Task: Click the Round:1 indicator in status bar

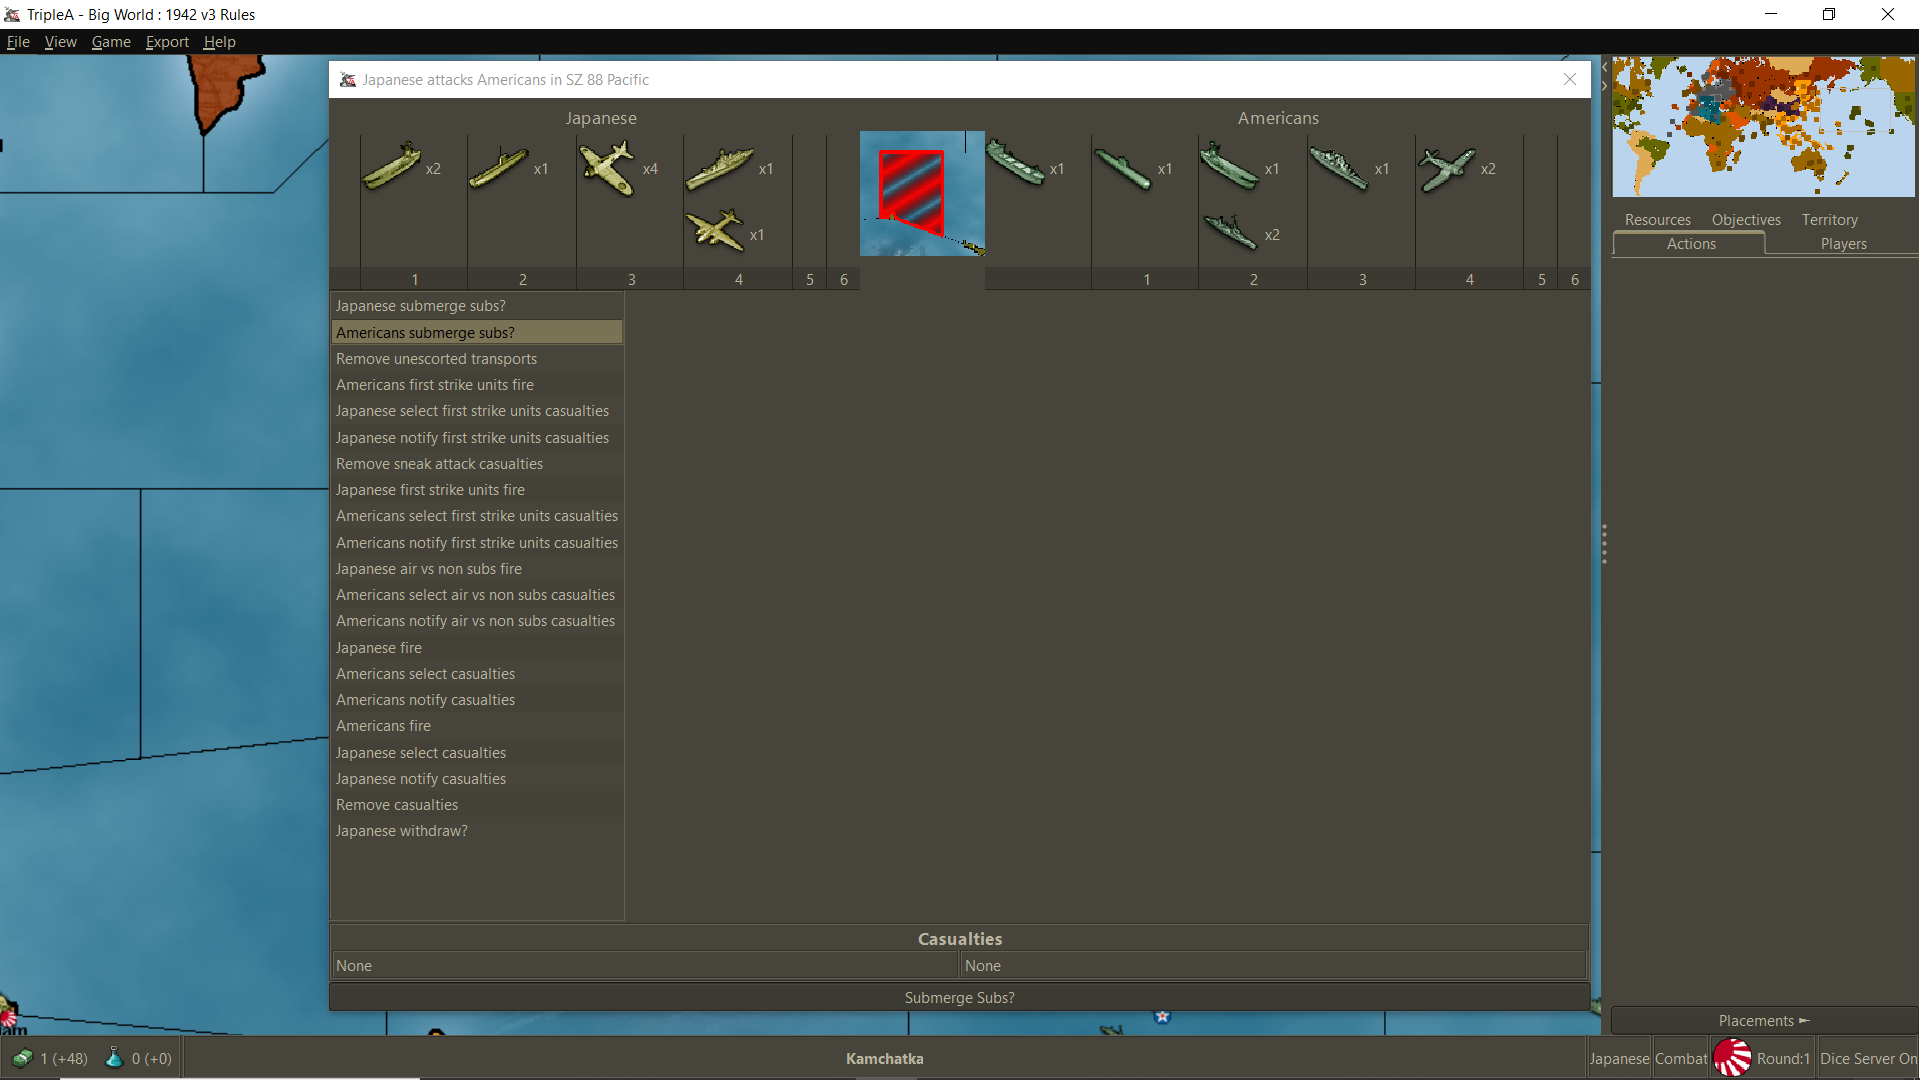Action: (x=1783, y=1058)
